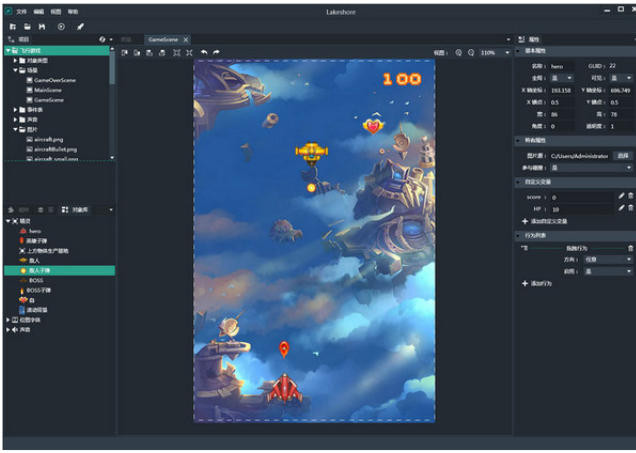636x453 pixels.
Task: Select the 滚动背景 scrolling background object
Action: point(37,310)
